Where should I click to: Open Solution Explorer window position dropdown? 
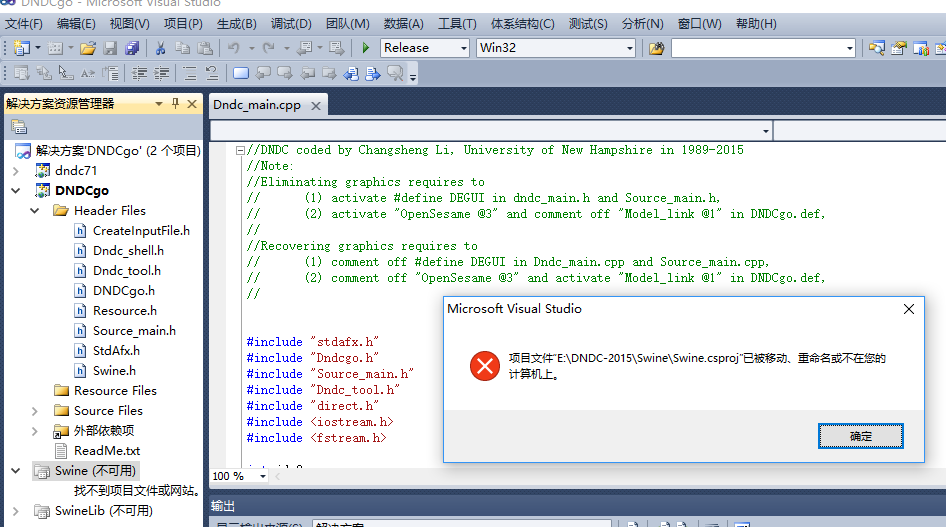[159, 104]
